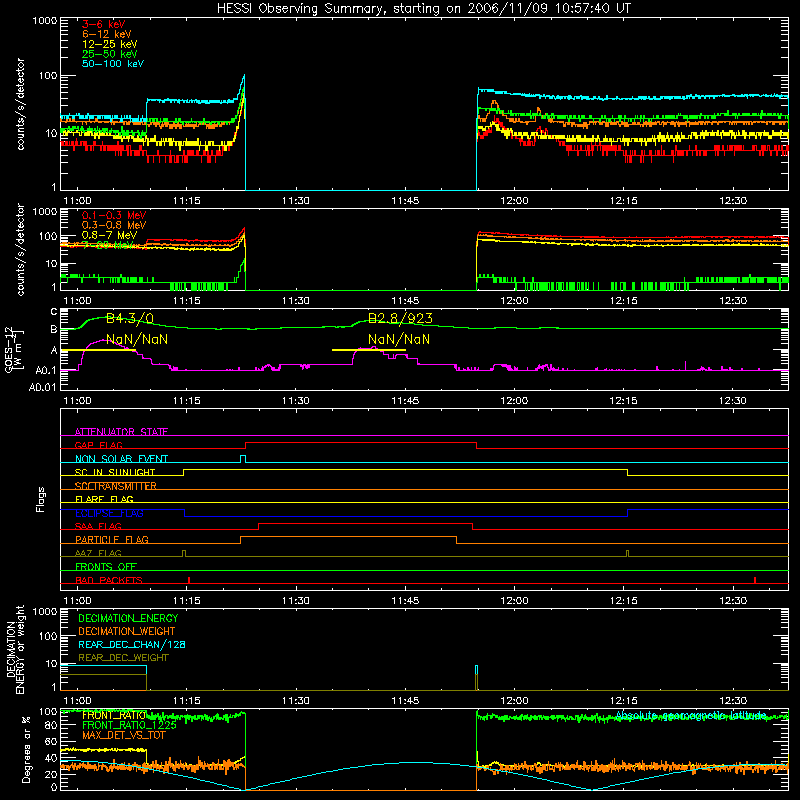The height and width of the screenshot is (800, 800).
Task: Click the C level label on GOES axis
Action: tap(54, 312)
